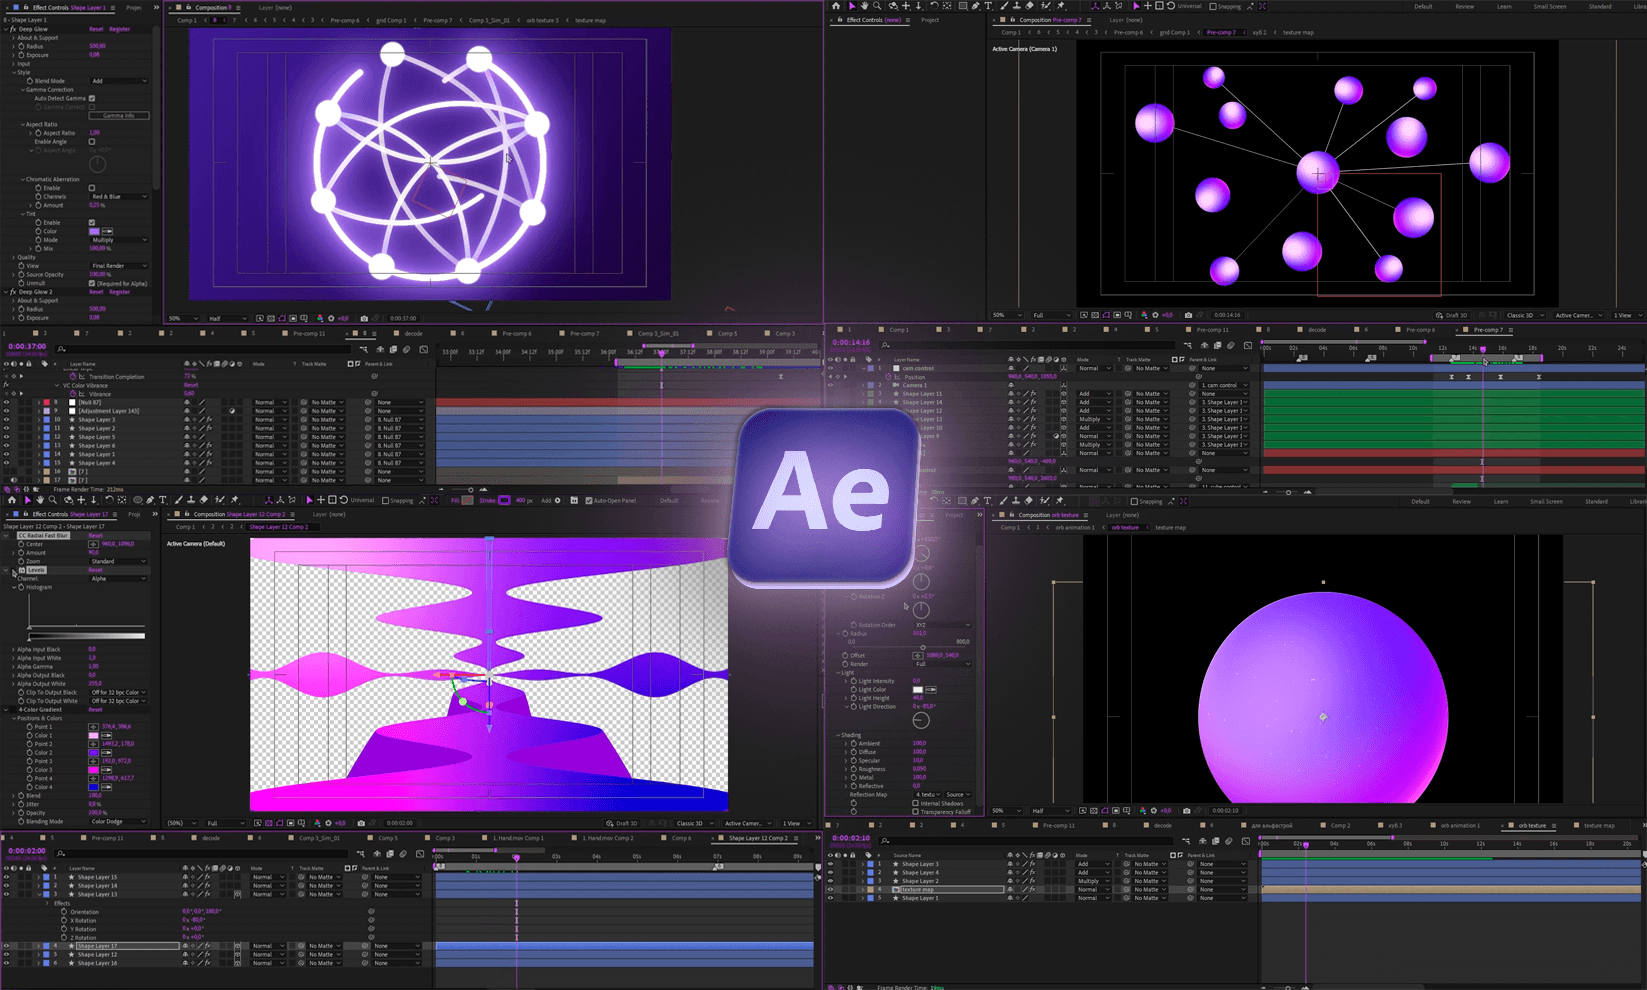Image resolution: width=1647 pixels, height=990 pixels.
Task: Select the Ellipse shape tool in the bottom-left toolbar
Action: [x=138, y=500]
